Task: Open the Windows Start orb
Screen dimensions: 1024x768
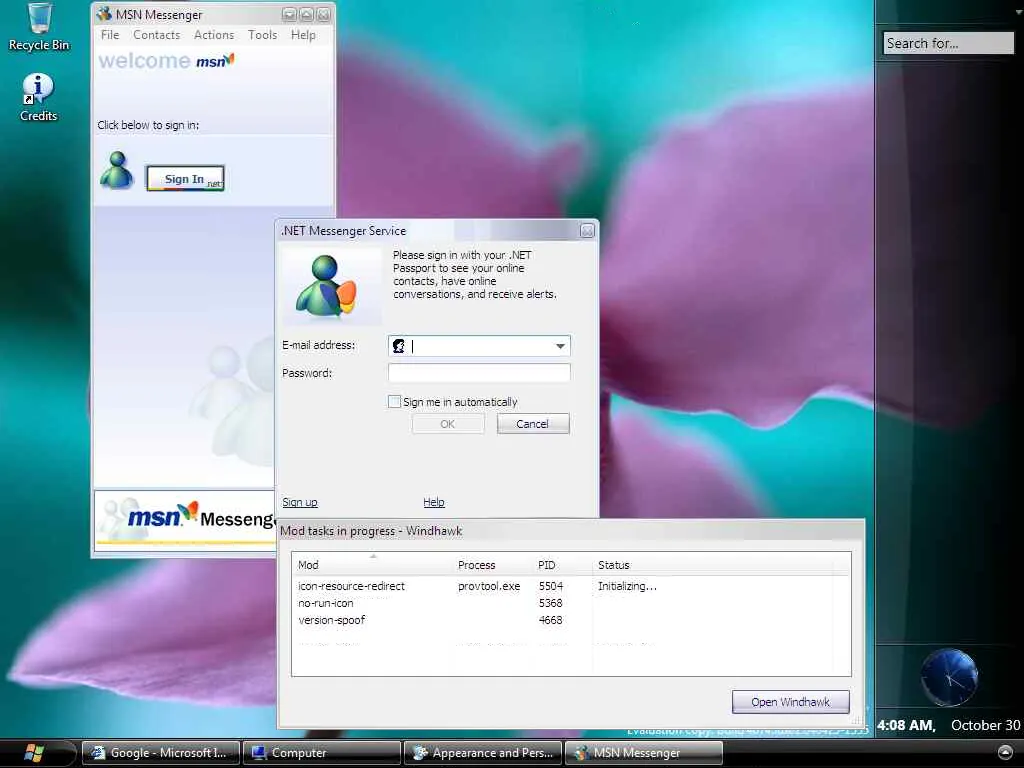Action: [x=33, y=752]
